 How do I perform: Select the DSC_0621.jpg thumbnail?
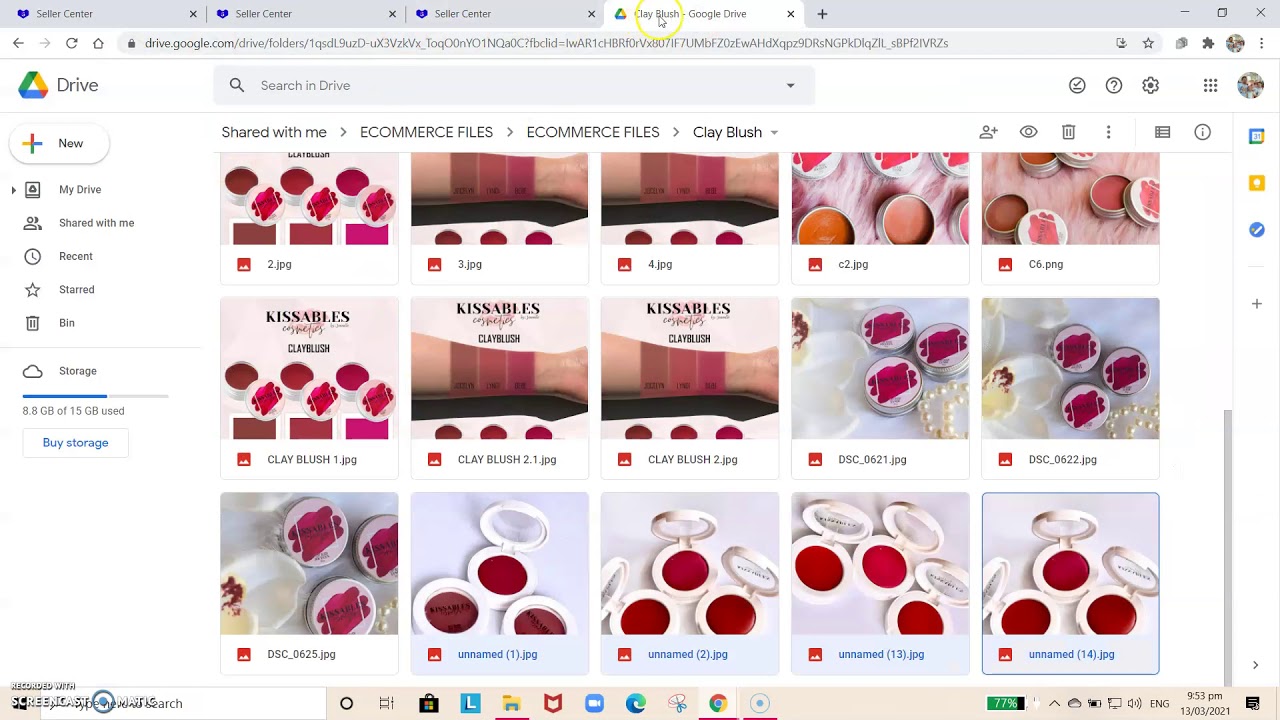[x=880, y=368]
